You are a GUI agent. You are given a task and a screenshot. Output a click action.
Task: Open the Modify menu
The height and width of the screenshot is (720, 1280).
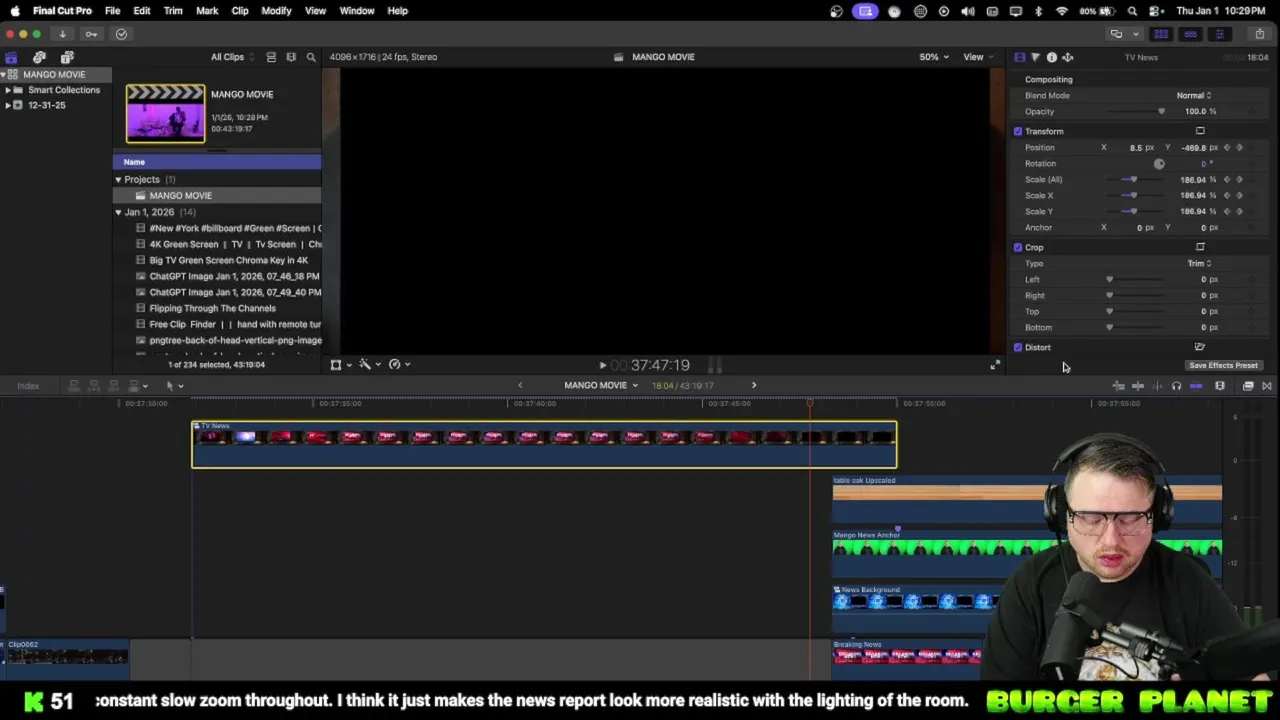click(276, 11)
